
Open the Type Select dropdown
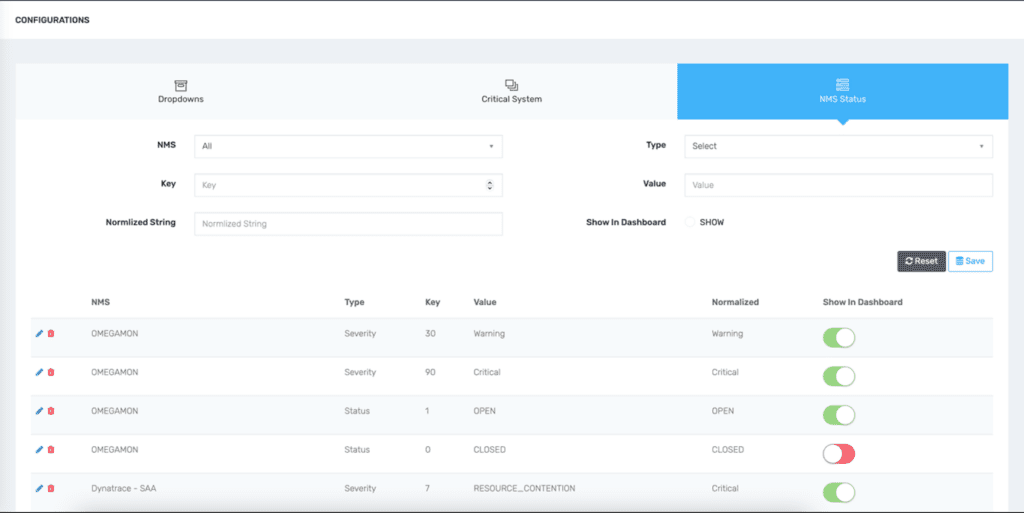[839, 146]
